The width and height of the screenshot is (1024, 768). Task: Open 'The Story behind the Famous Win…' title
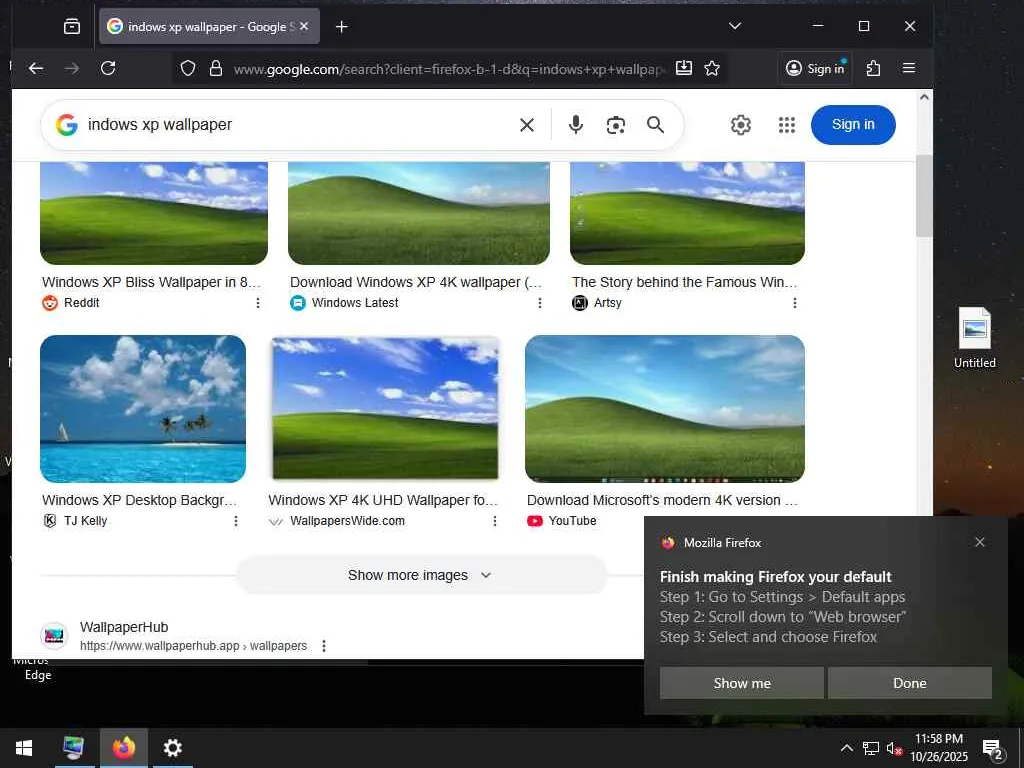(684, 282)
